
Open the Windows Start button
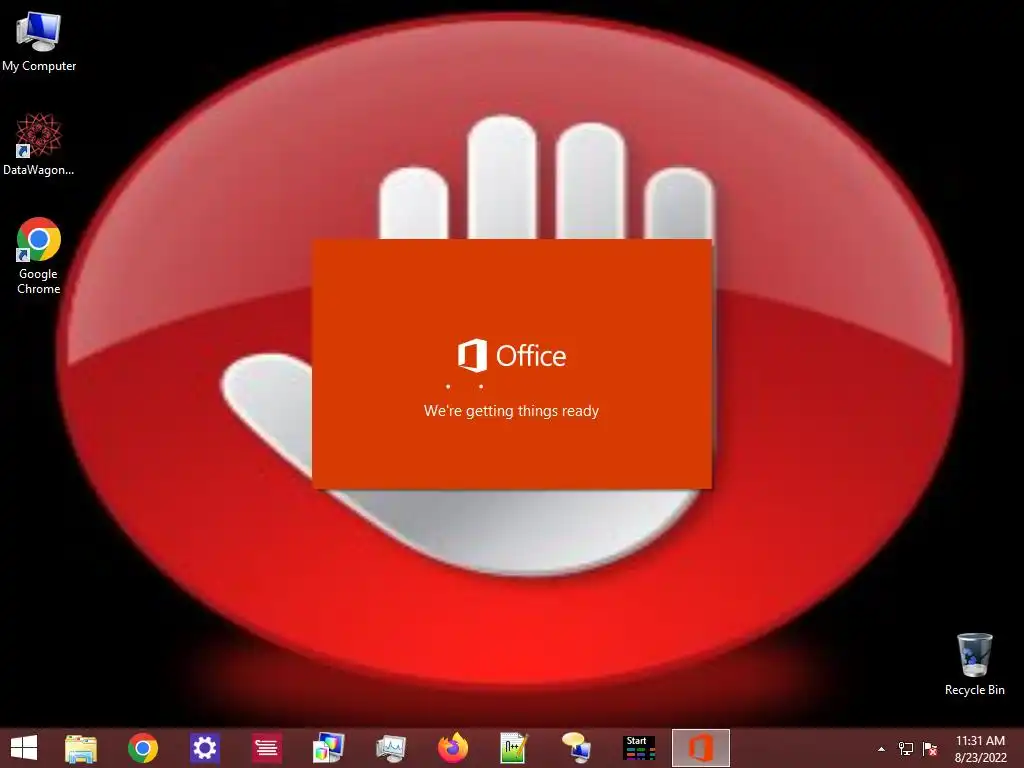pos(24,748)
